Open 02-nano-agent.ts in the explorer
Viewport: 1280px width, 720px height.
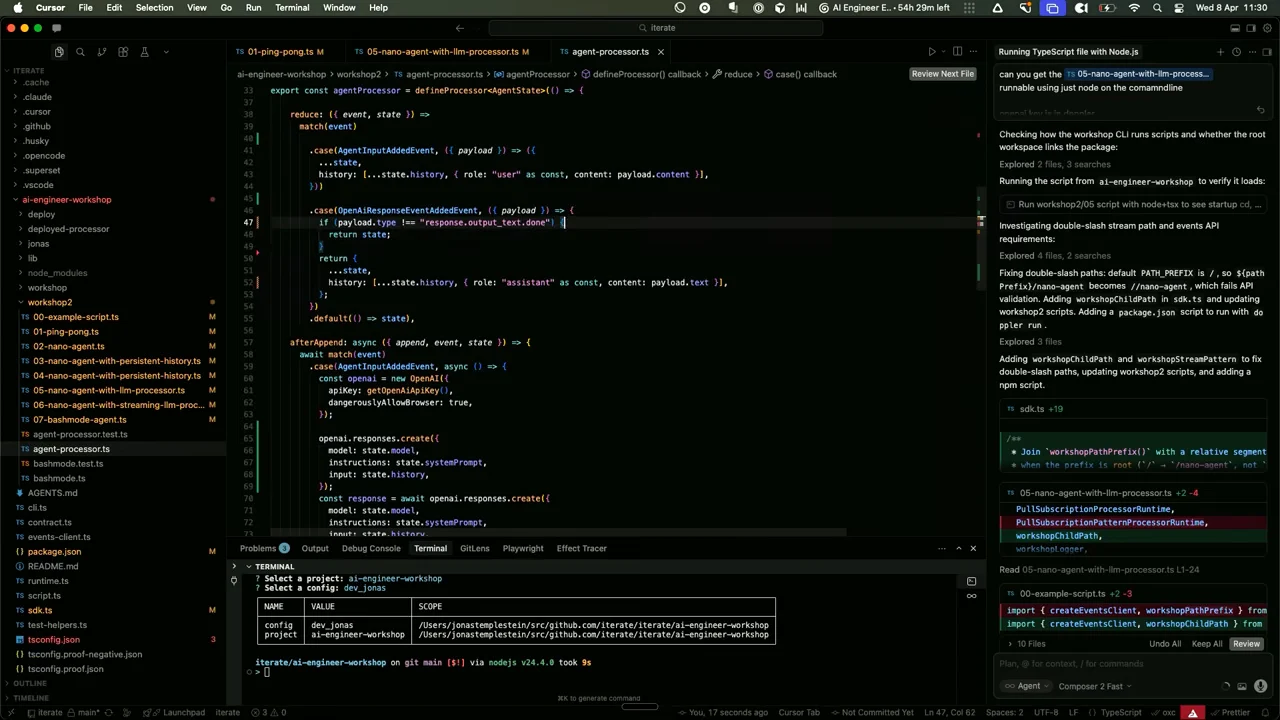[69, 346]
